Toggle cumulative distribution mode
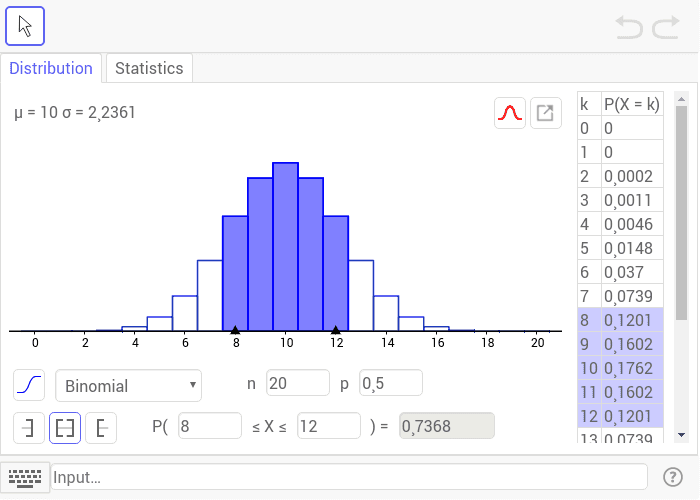Image resolution: width=700 pixels, height=500 pixels. pos(29,385)
